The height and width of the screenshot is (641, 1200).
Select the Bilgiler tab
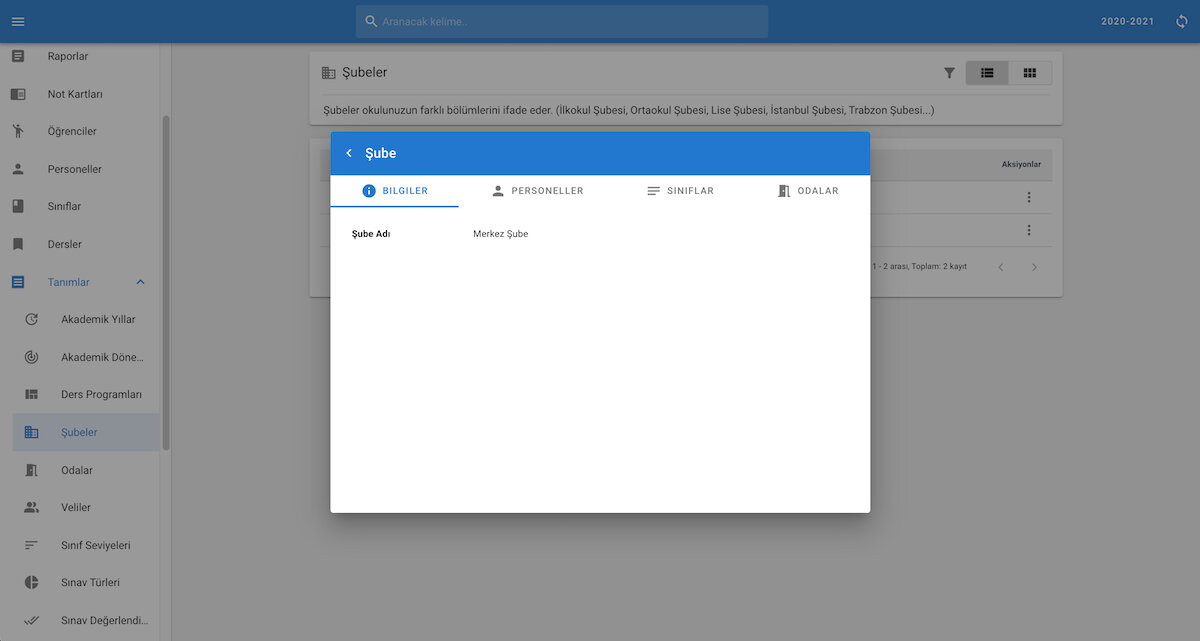tap(395, 191)
